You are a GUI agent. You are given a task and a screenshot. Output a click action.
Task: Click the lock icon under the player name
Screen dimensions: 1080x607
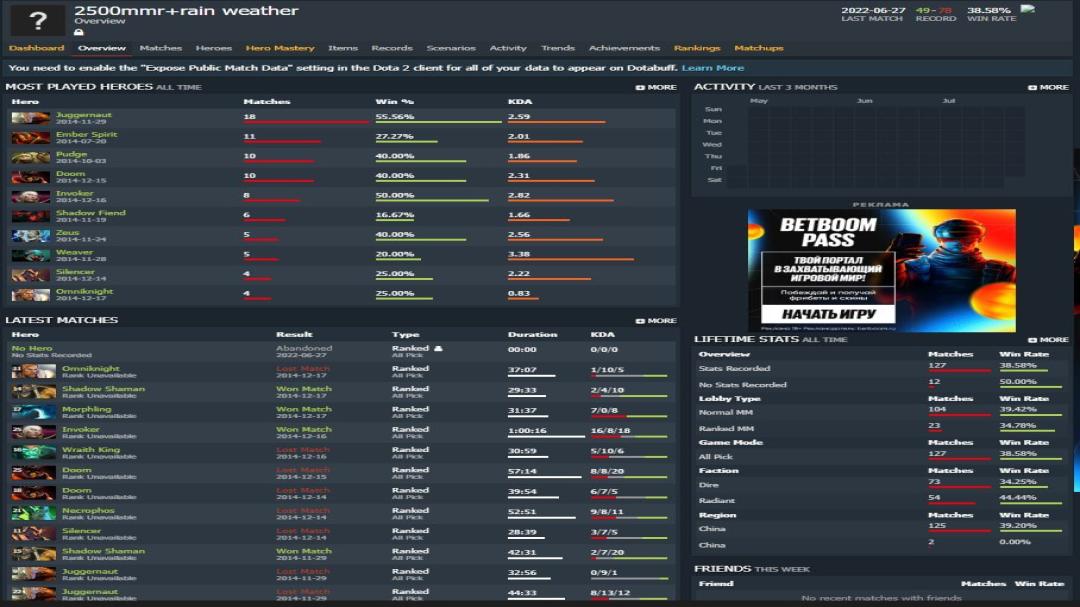click(x=79, y=32)
